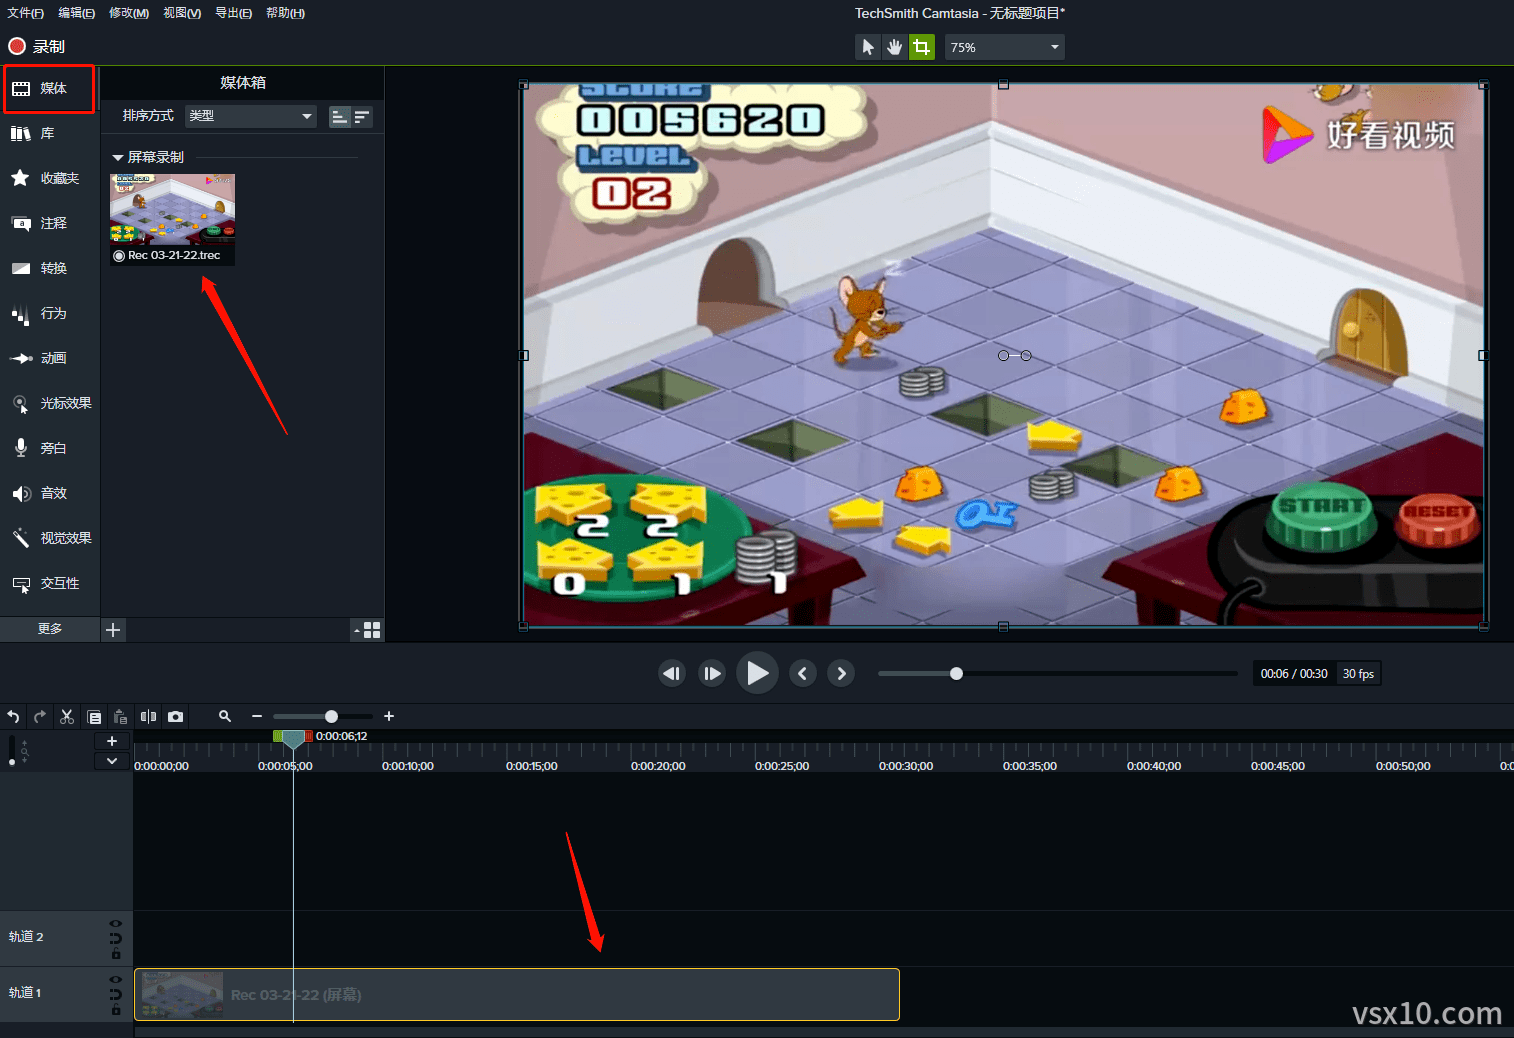Click the timeline zoom slider handle
1514x1038 pixels.
click(x=331, y=716)
